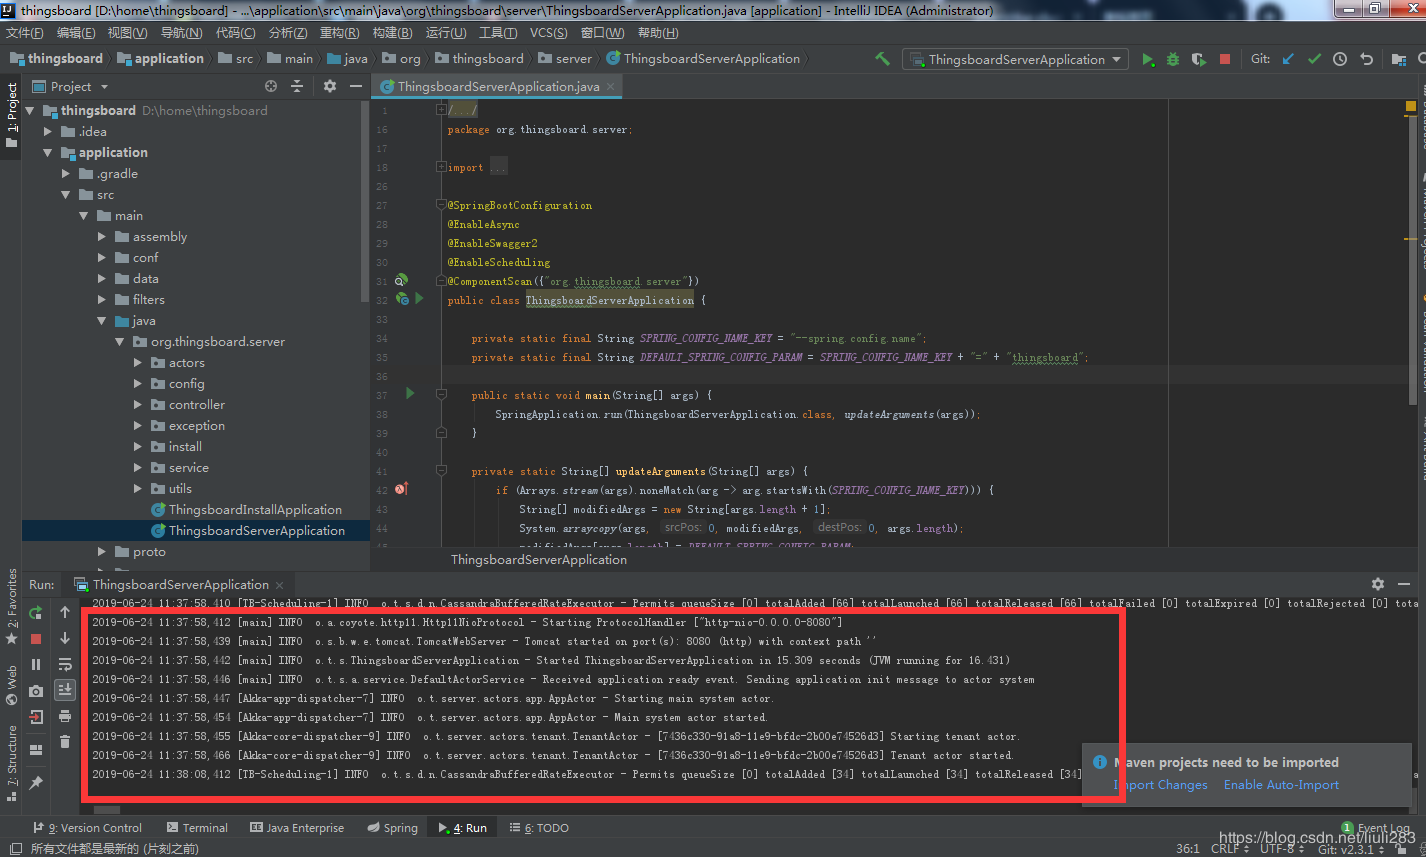Toggle the 7: Structure side tool window
The height and width of the screenshot is (857, 1426).
(11, 763)
